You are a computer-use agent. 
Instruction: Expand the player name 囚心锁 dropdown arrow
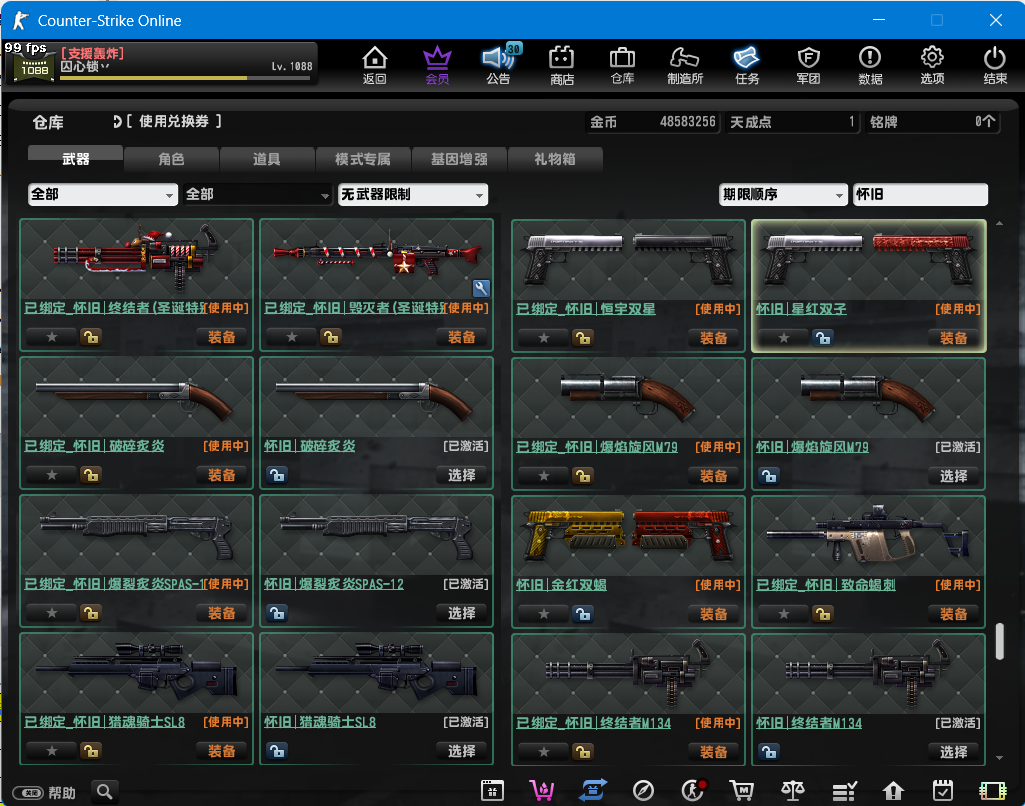coord(106,67)
